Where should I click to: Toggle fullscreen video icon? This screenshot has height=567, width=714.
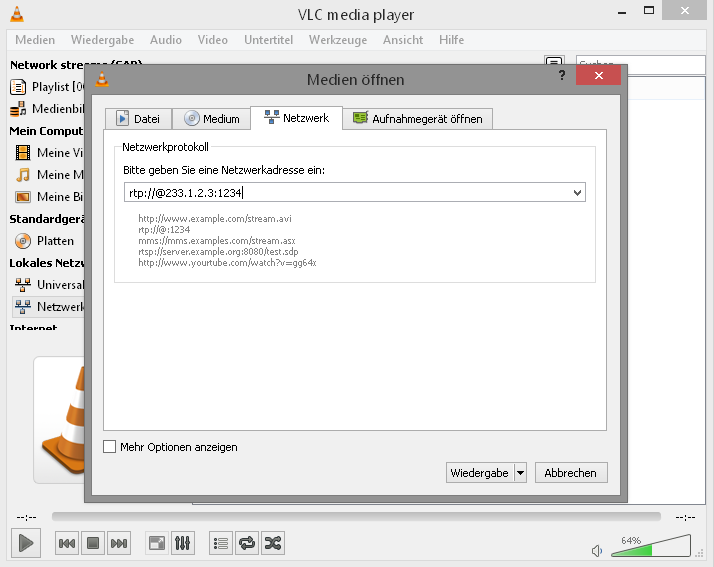157,543
